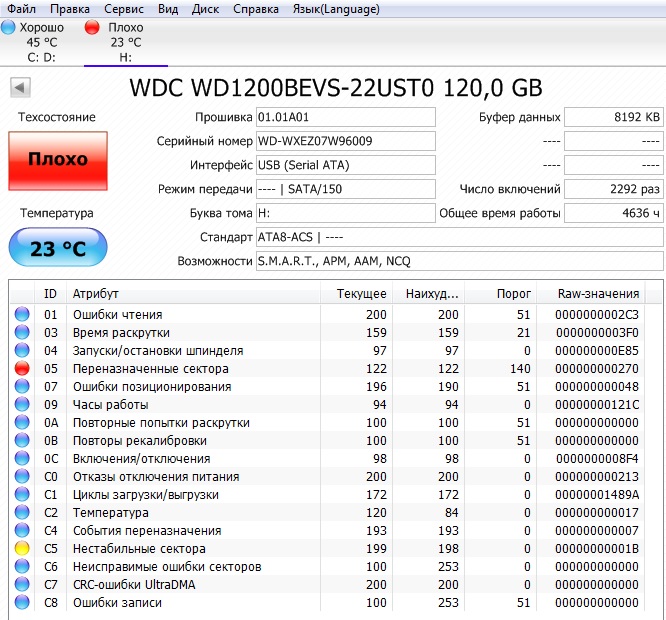This screenshot has width=666, height=620.
Task: Click the worst value 84 for Температура
Action: click(x=452, y=513)
